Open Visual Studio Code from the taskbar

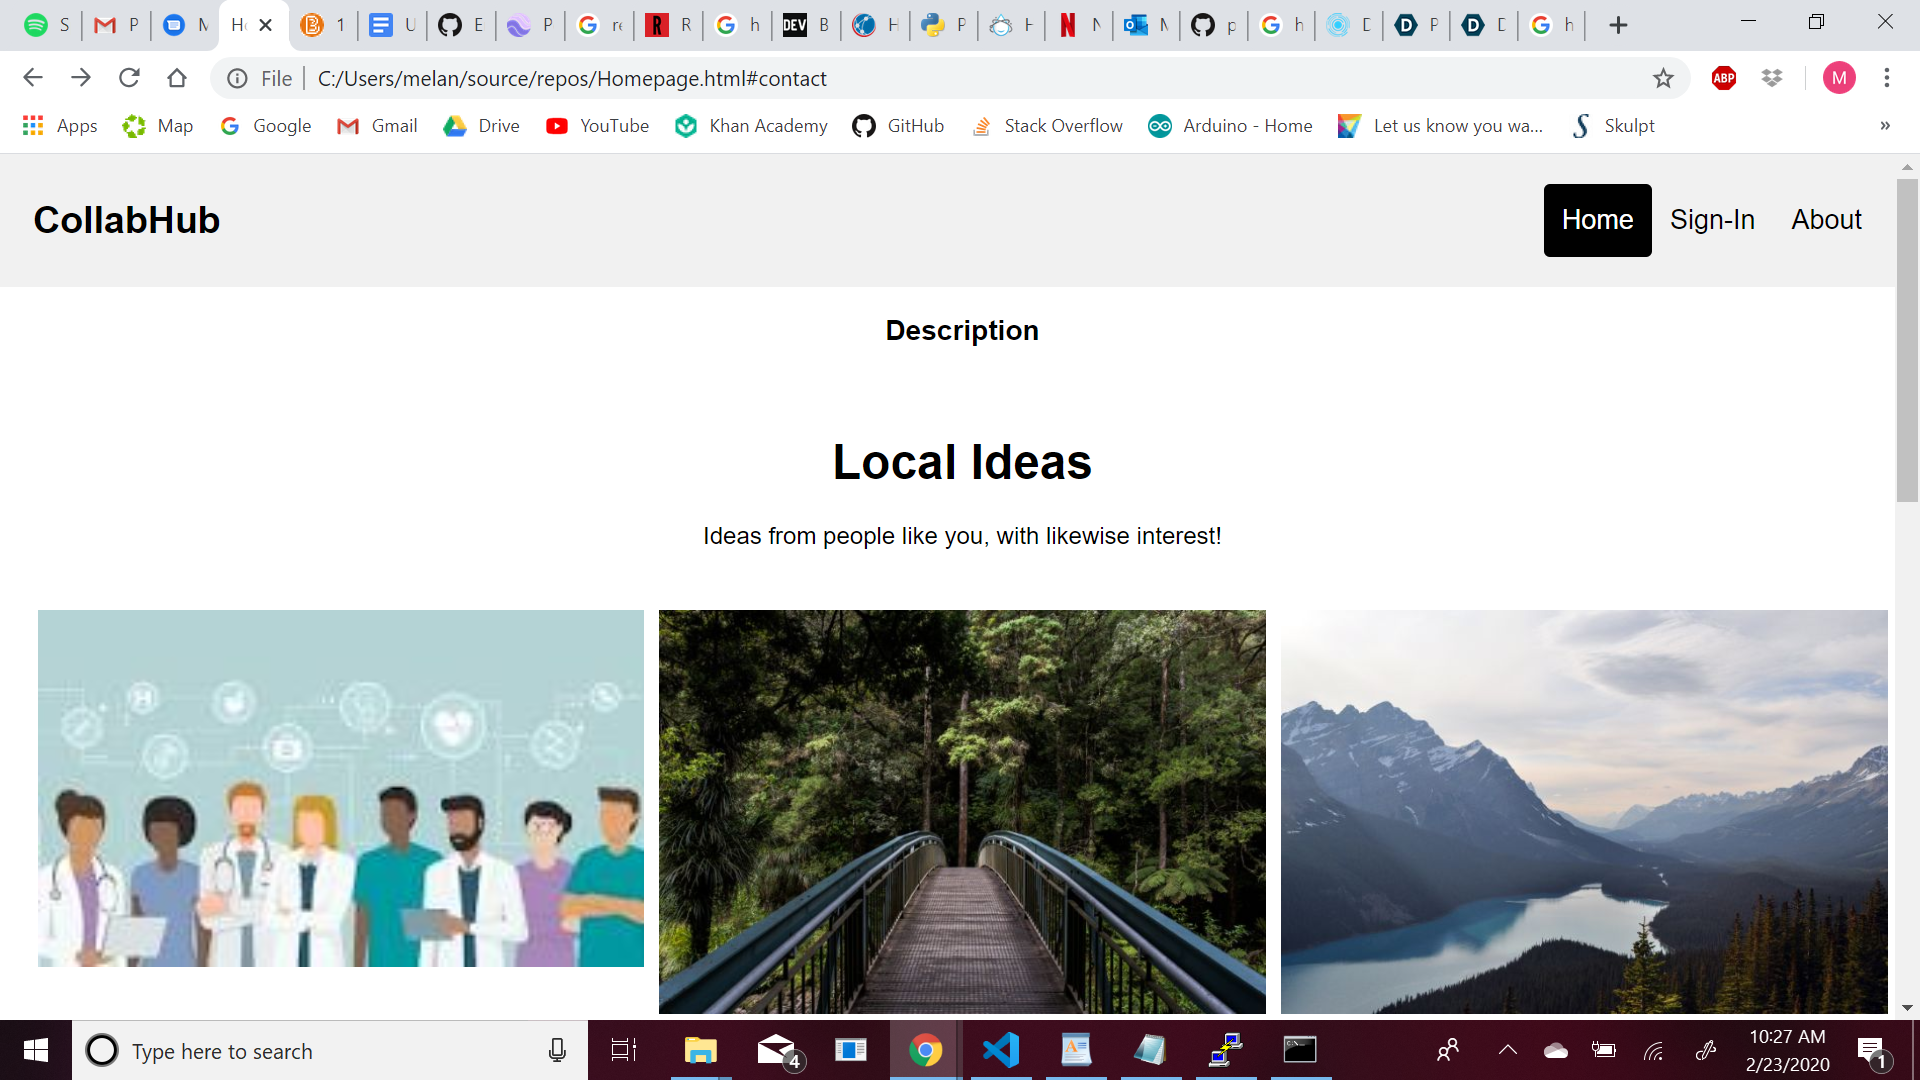[1000, 1050]
